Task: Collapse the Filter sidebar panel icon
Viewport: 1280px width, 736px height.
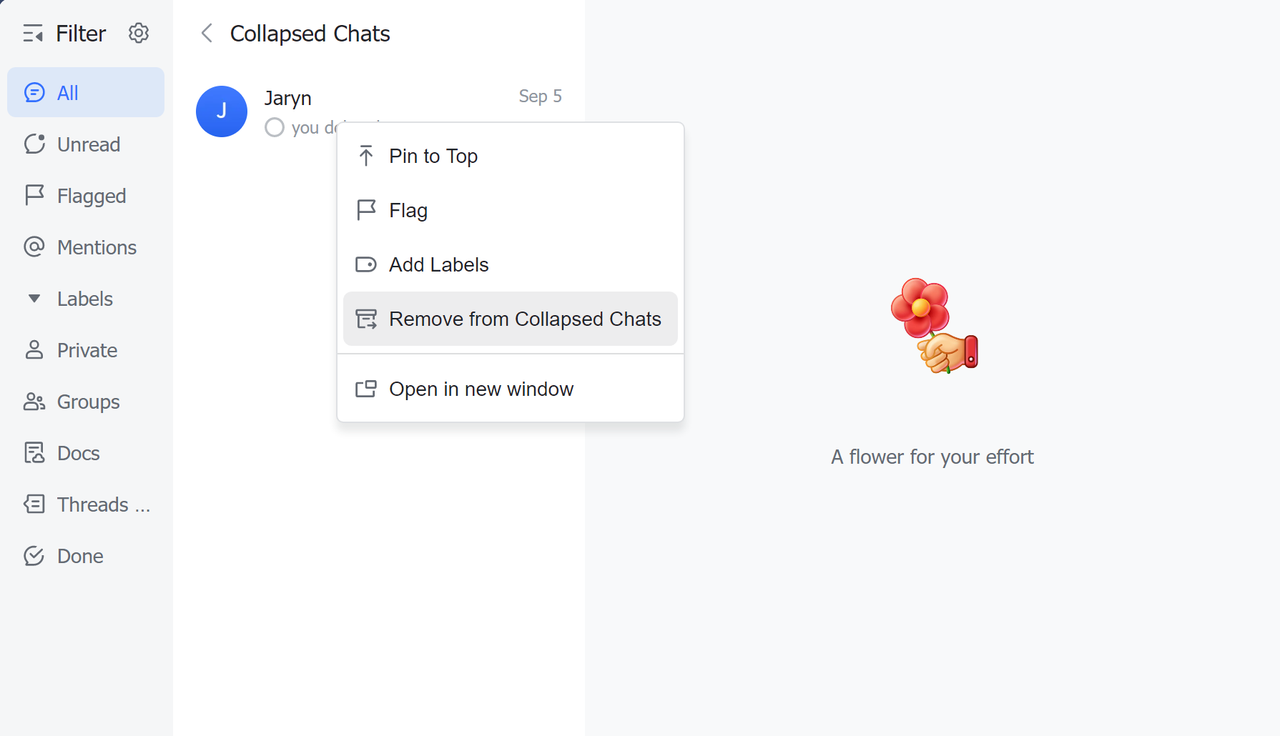Action: coord(33,34)
